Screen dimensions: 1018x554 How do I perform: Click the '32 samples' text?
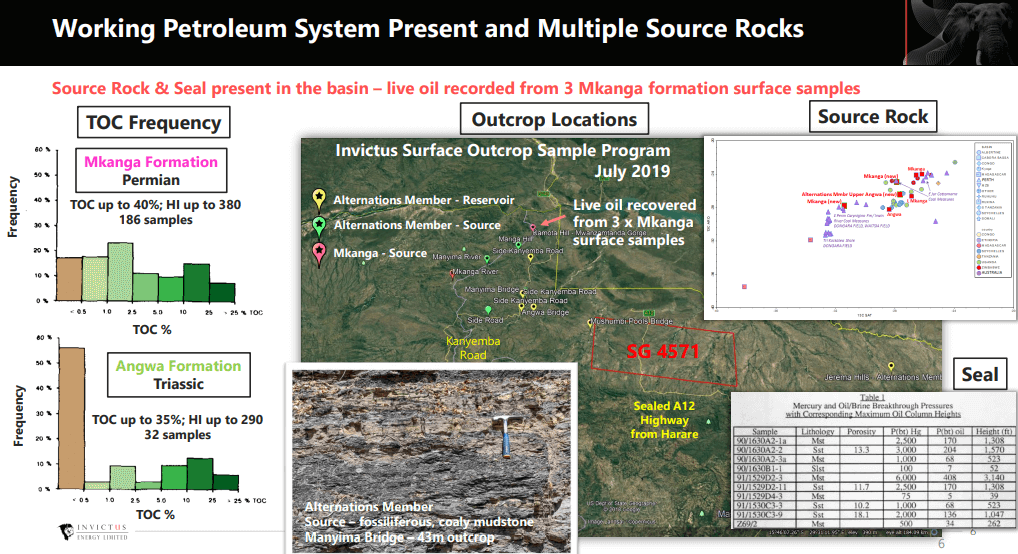(177, 434)
